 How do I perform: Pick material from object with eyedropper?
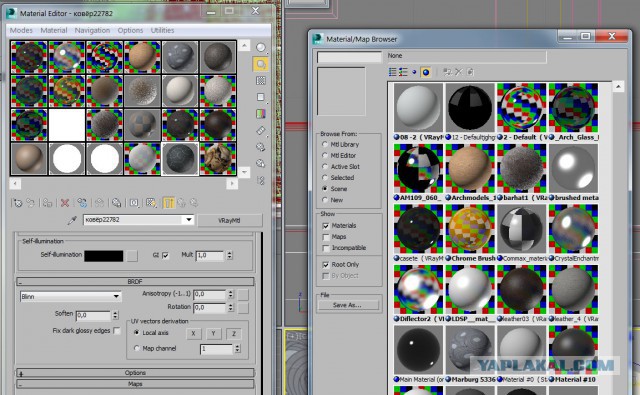click(x=72, y=220)
